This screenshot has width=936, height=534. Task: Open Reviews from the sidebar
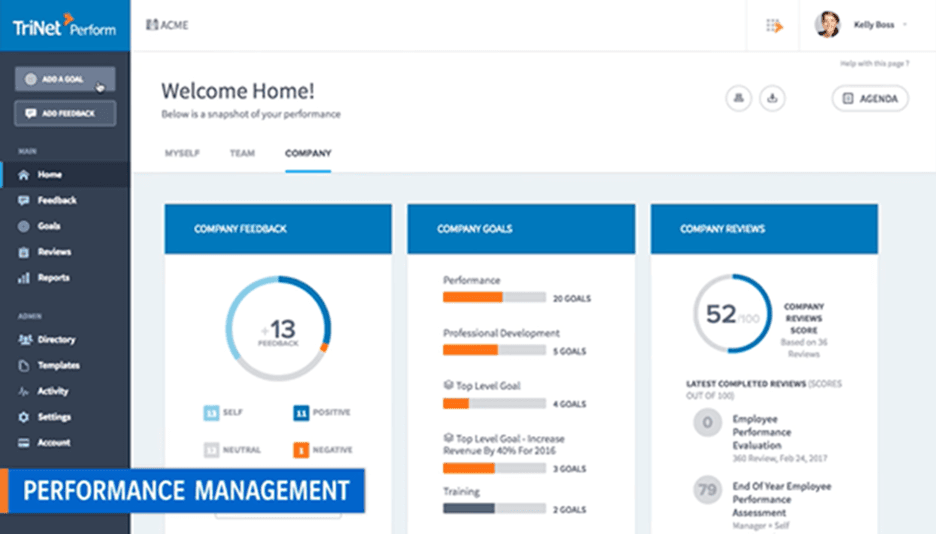[53, 252]
